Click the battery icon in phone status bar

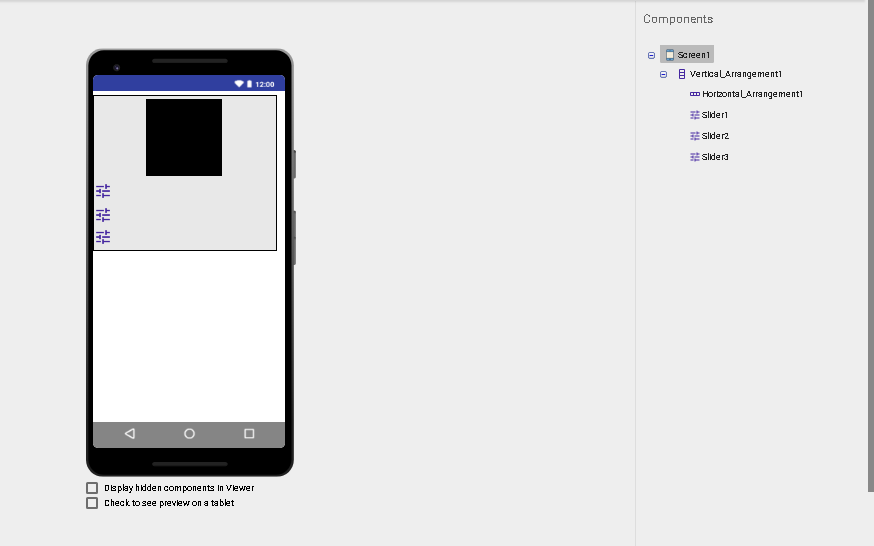[x=249, y=84]
